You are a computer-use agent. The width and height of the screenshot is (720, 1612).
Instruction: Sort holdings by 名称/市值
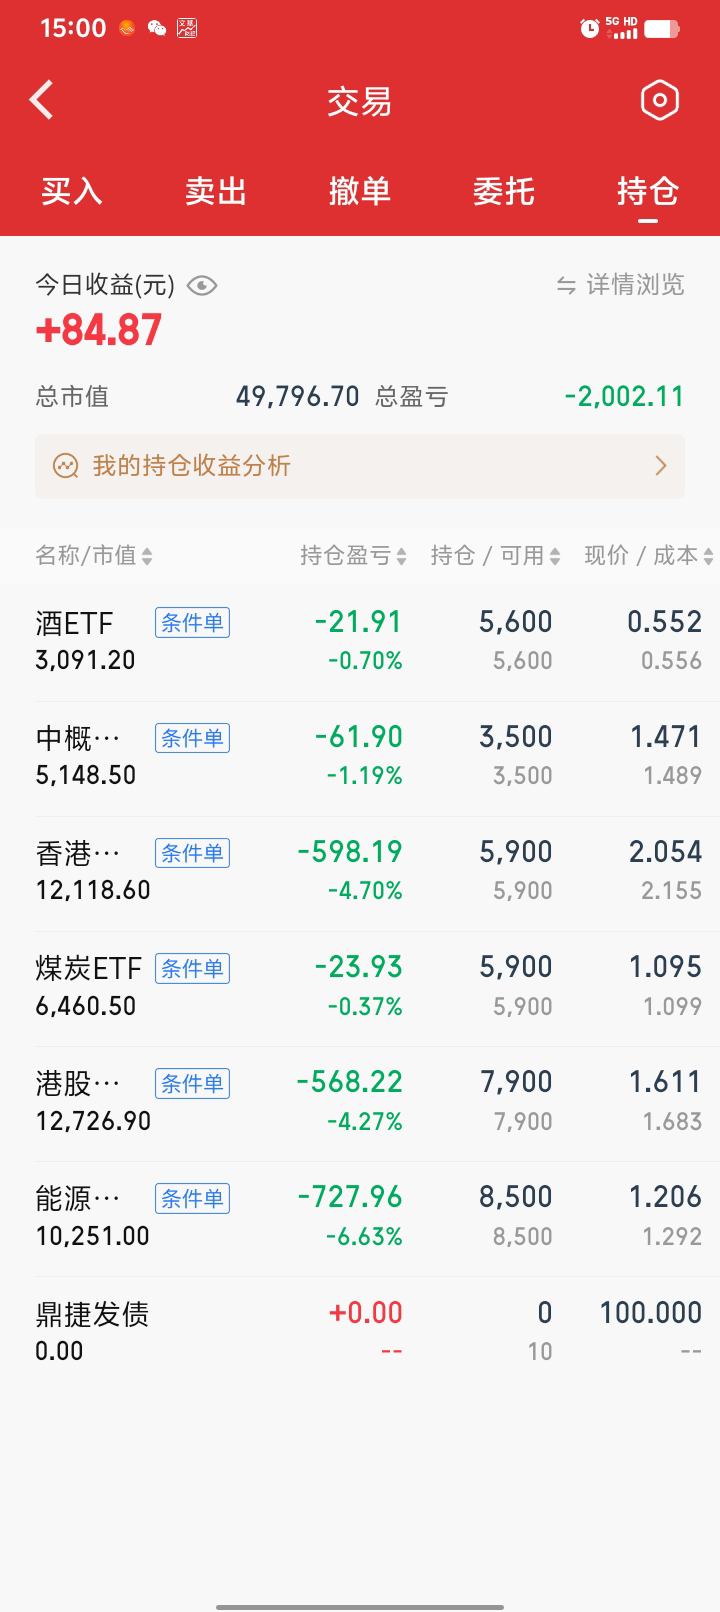point(94,556)
